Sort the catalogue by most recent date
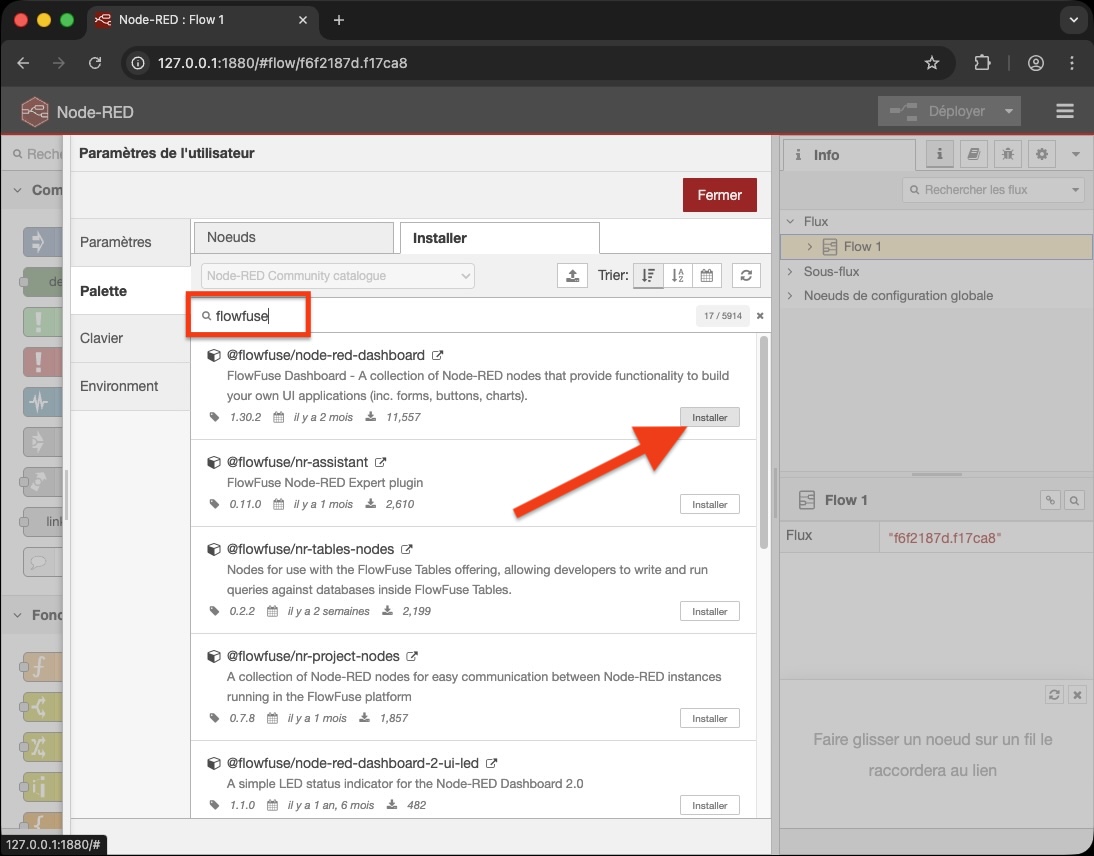The image size is (1094, 856). [706, 276]
